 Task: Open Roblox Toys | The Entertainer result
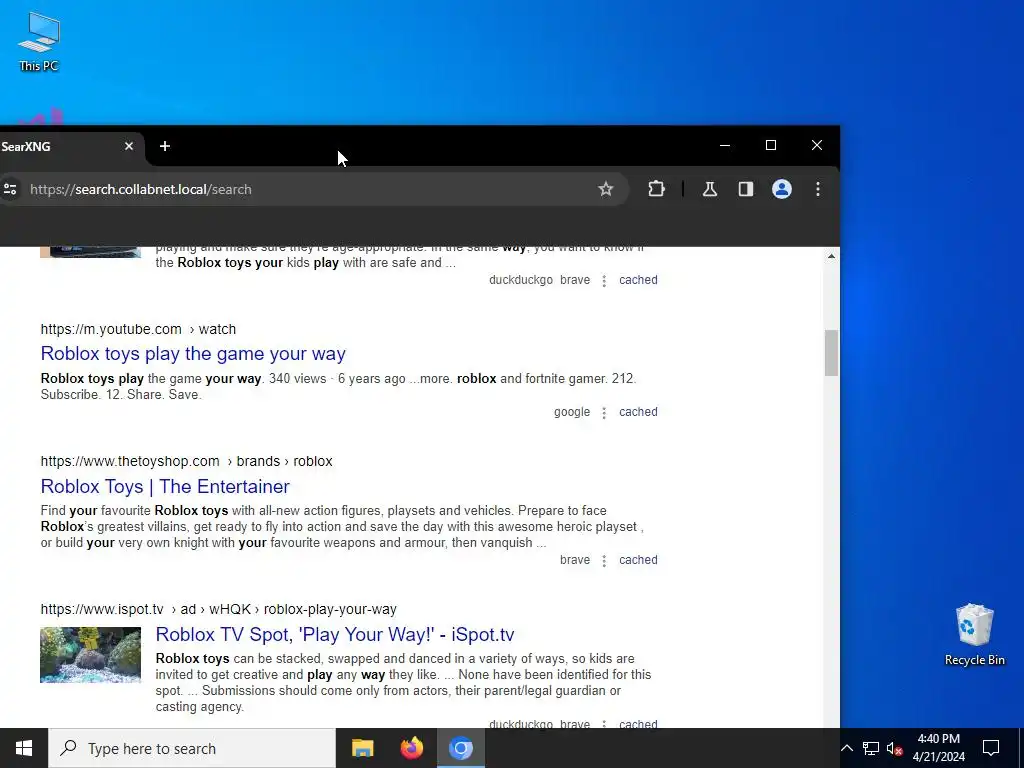(x=165, y=487)
